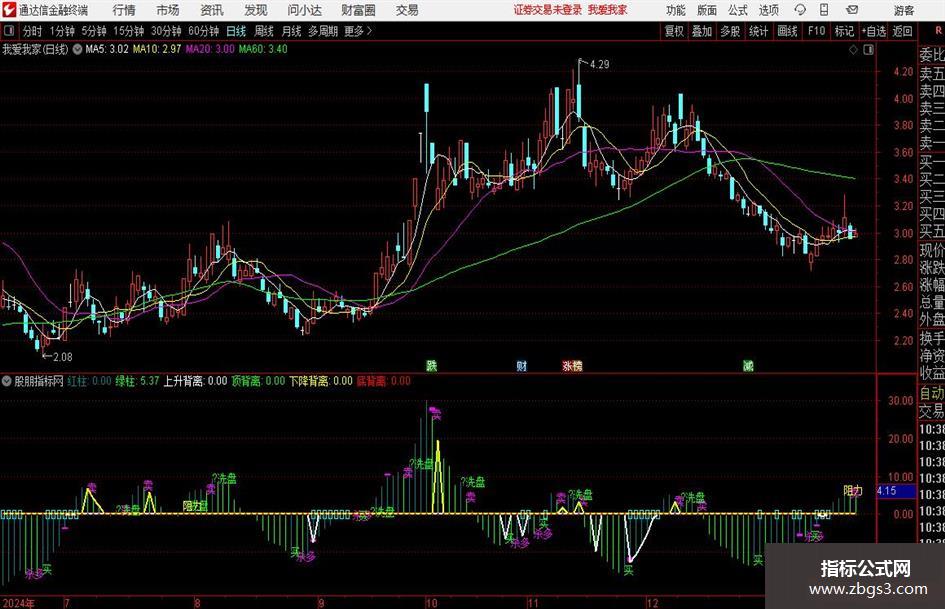The height and width of the screenshot is (609, 945).
Task: Open the 发现 menu
Action: (x=256, y=10)
